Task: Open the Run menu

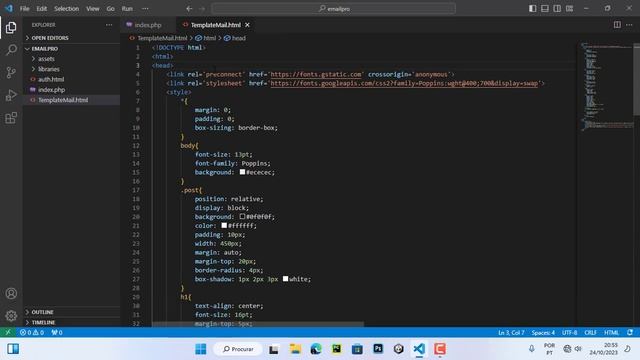Action: [x=127, y=9]
